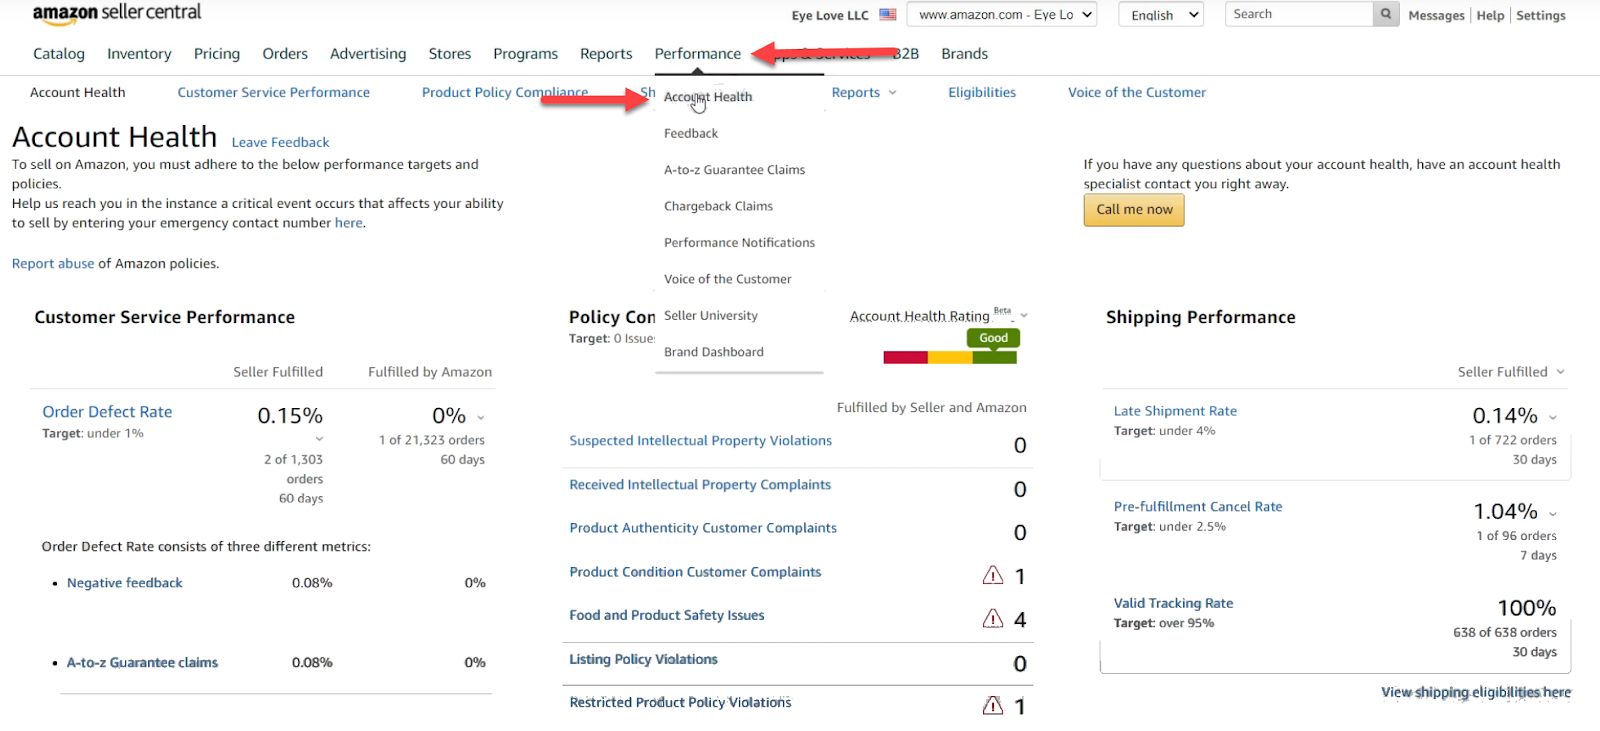The image size is (1600, 731).
Task: Expand the Account Health Rating chevron
Action: point(1024,316)
